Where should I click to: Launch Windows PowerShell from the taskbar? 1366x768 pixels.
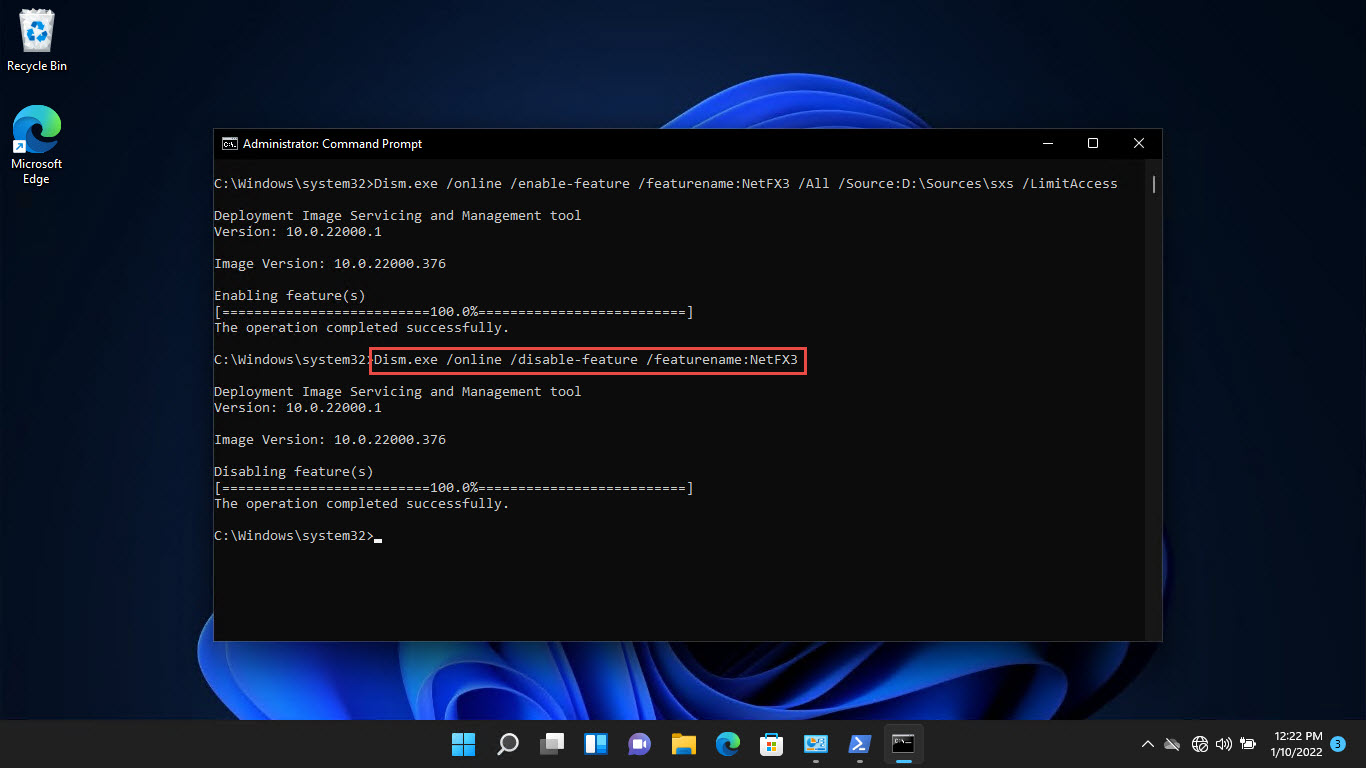[859, 744]
